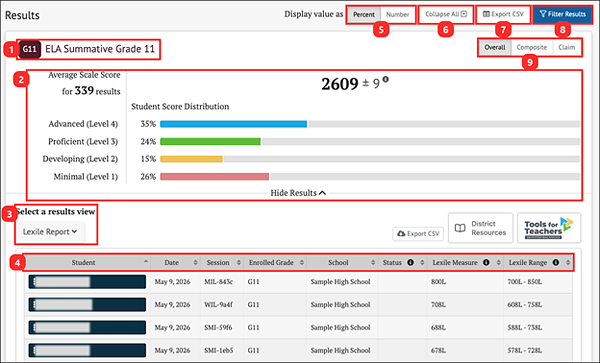Click Collapse All button
The height and width of the screenshot is (363, 600).
tap(446, 14)
